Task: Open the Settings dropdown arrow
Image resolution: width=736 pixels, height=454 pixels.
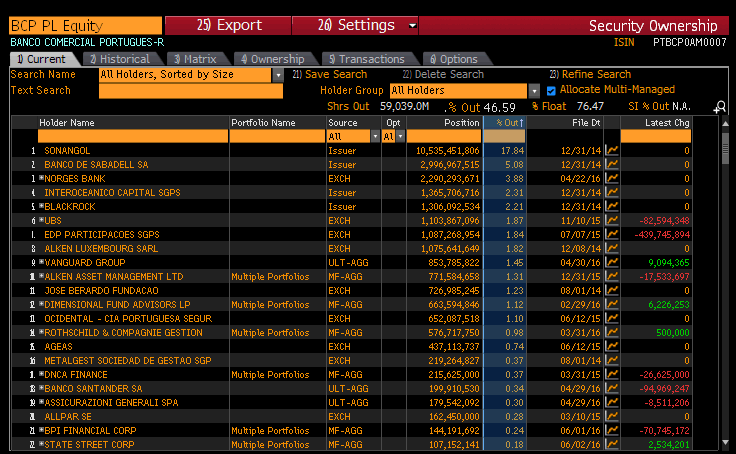Action: (x=412, y=25)
